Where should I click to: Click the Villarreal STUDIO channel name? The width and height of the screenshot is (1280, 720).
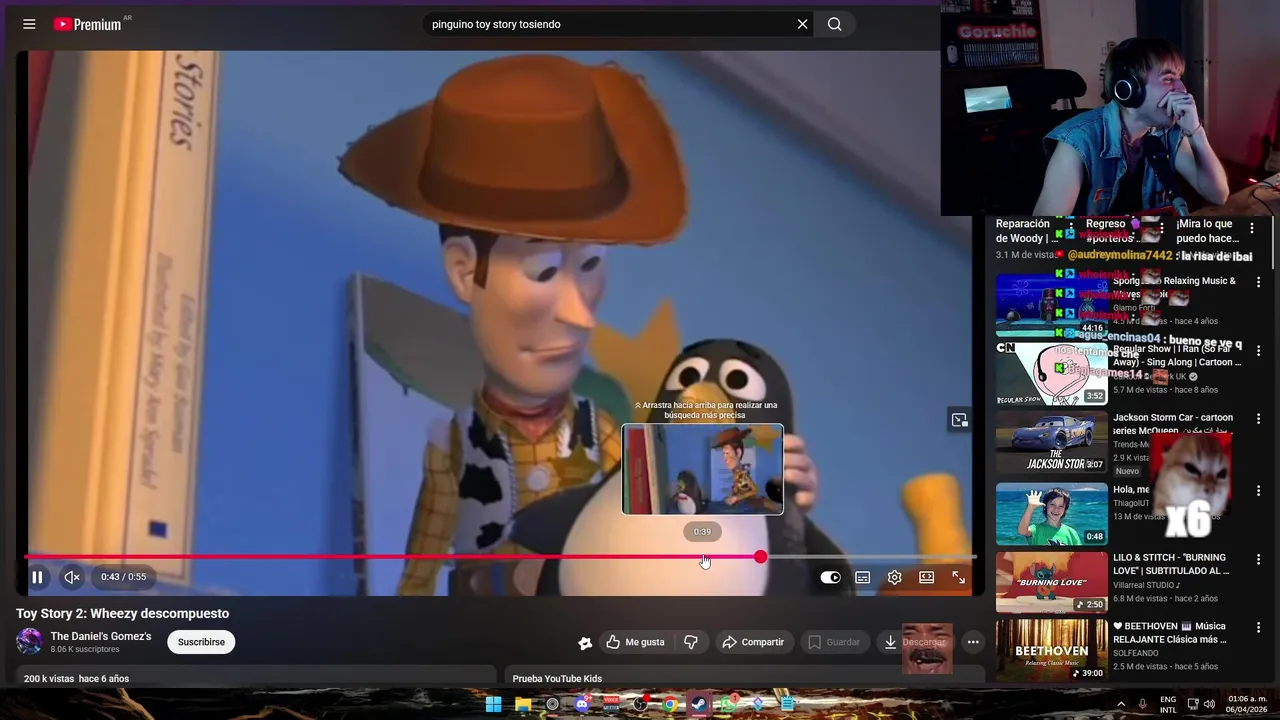pos(1146,585)
